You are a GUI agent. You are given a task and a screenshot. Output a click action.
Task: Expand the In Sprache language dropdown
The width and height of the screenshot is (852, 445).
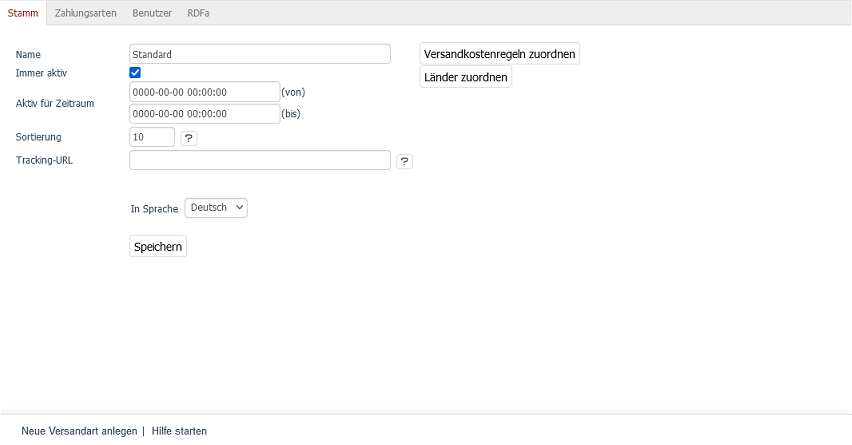tap(216, 208)
